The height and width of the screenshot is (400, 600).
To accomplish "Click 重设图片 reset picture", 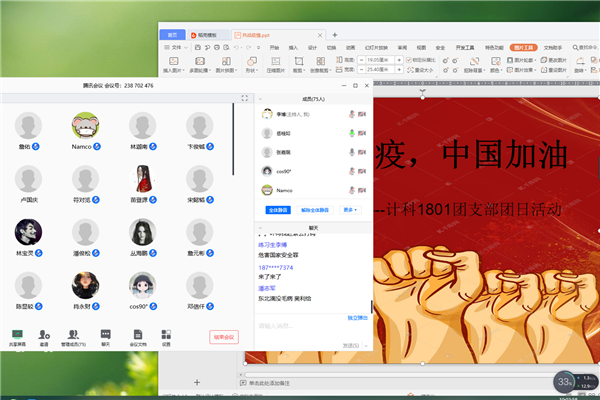I will (x=554, y=70).
